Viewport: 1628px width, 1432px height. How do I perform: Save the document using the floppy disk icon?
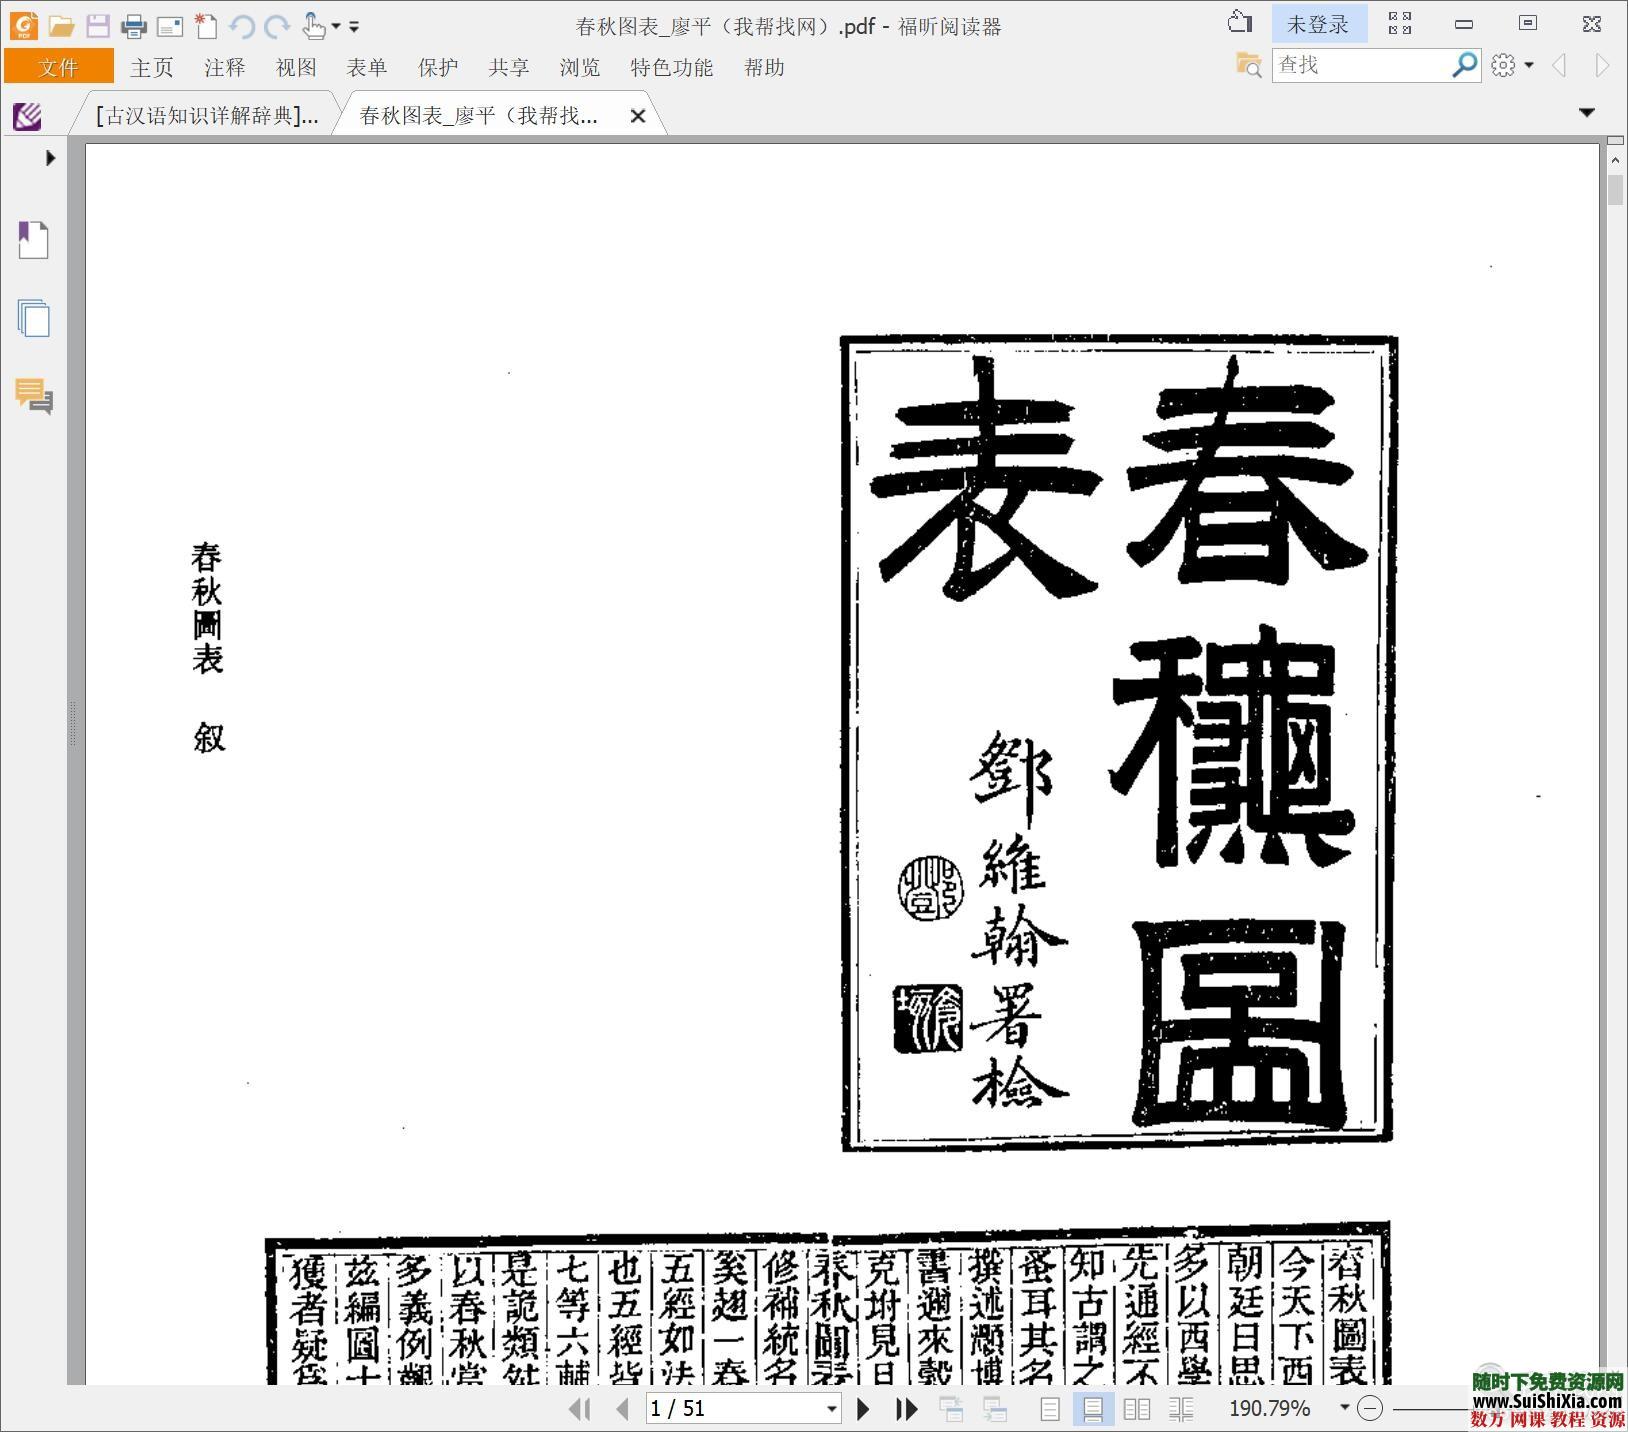98,26
